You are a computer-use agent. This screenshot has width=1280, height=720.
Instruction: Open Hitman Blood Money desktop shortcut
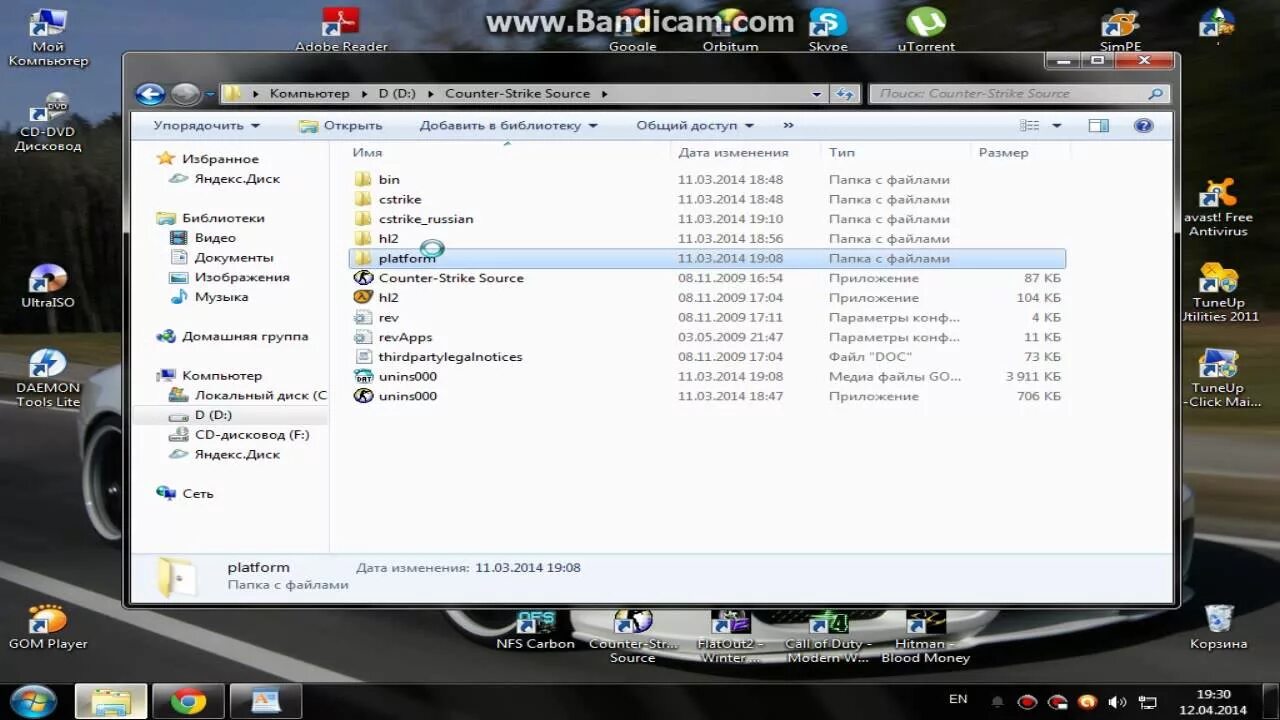pos(926,638)
